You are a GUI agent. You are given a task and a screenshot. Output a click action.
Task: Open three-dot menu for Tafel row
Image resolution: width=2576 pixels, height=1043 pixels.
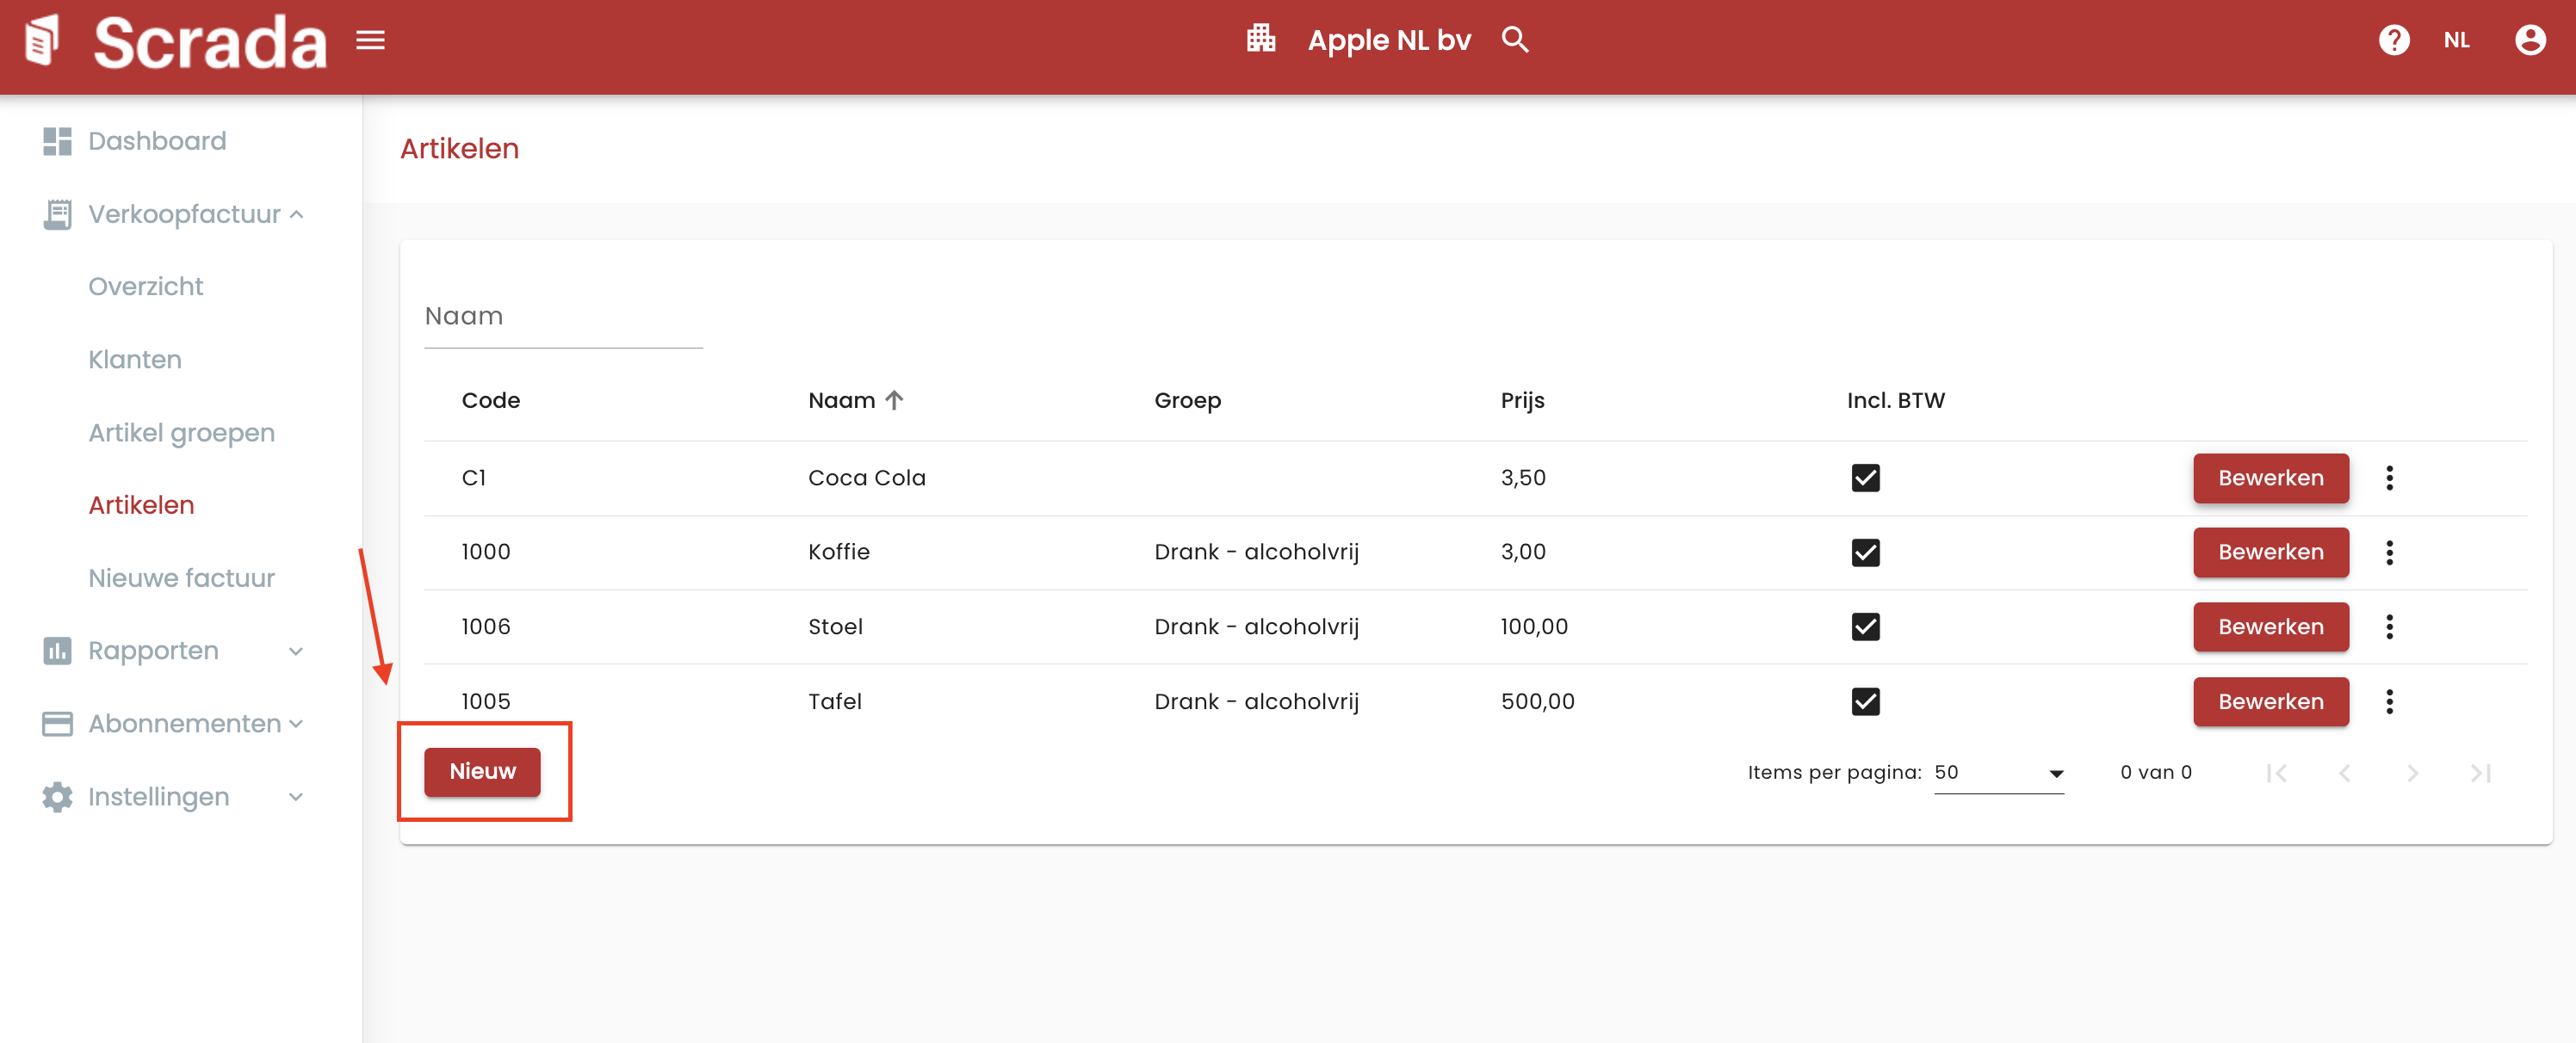pos(2389,702)
